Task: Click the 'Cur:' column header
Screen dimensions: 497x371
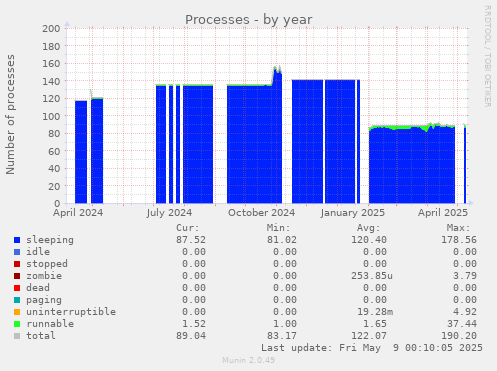Action: [x=188, y=228]
